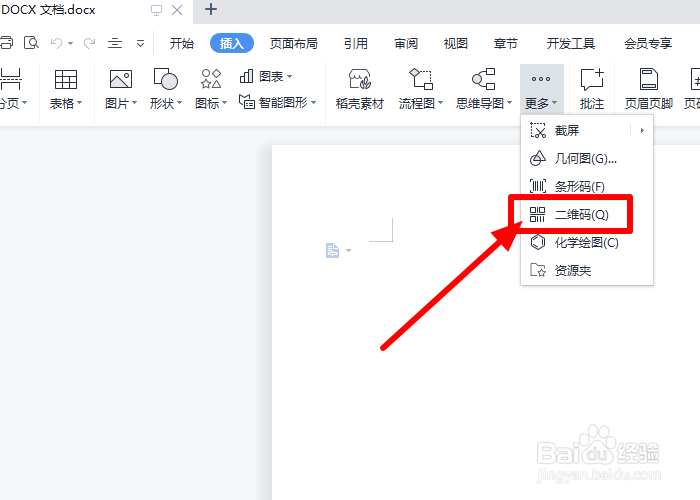This screenshot has height=500, width=700.
Task: Click the 表格 table icon
Action: click(66, 79)
